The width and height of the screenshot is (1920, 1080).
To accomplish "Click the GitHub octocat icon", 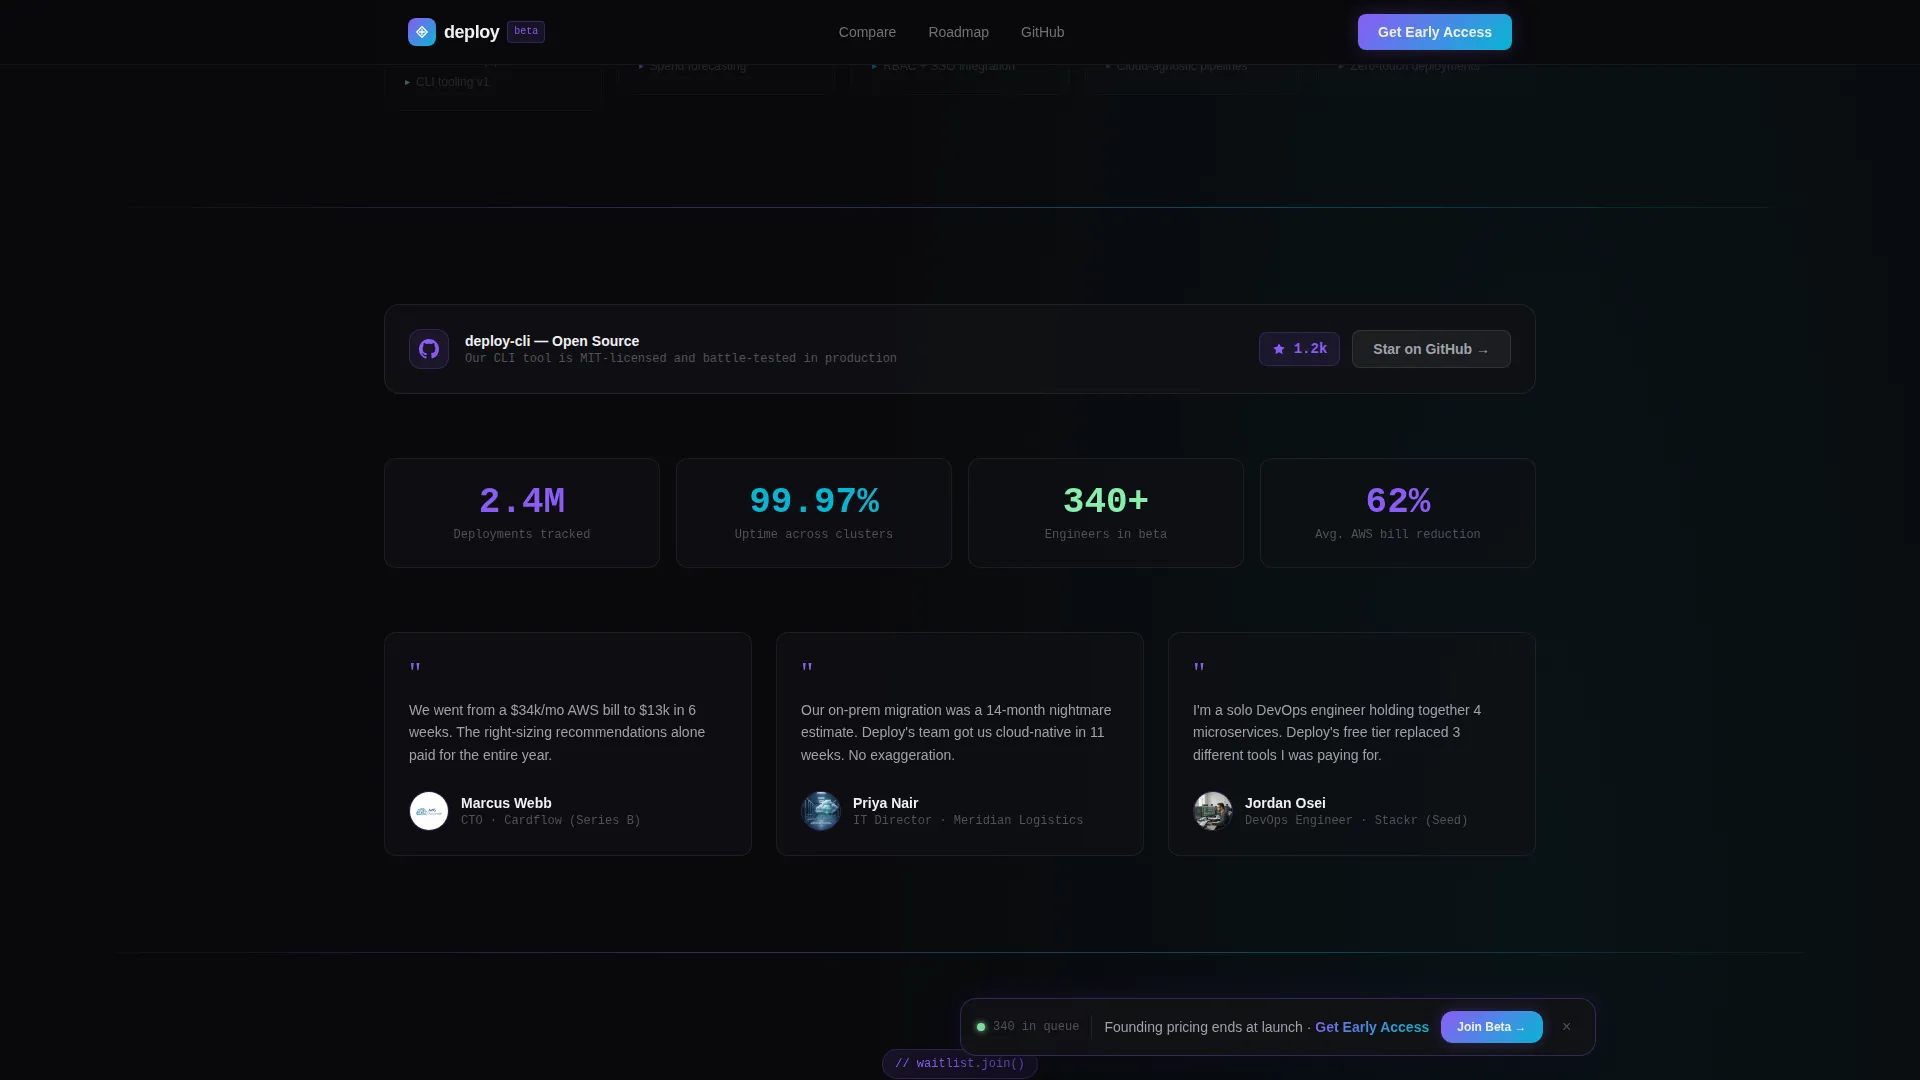I will click(x=429, y=349).
